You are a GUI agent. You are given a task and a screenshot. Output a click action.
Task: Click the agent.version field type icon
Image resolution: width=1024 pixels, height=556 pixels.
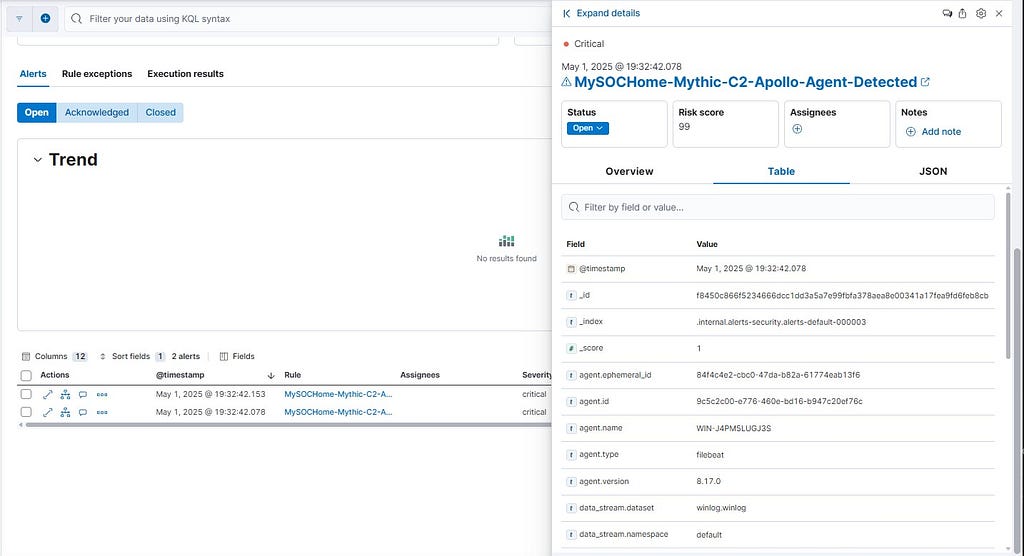tap(571, 482)
